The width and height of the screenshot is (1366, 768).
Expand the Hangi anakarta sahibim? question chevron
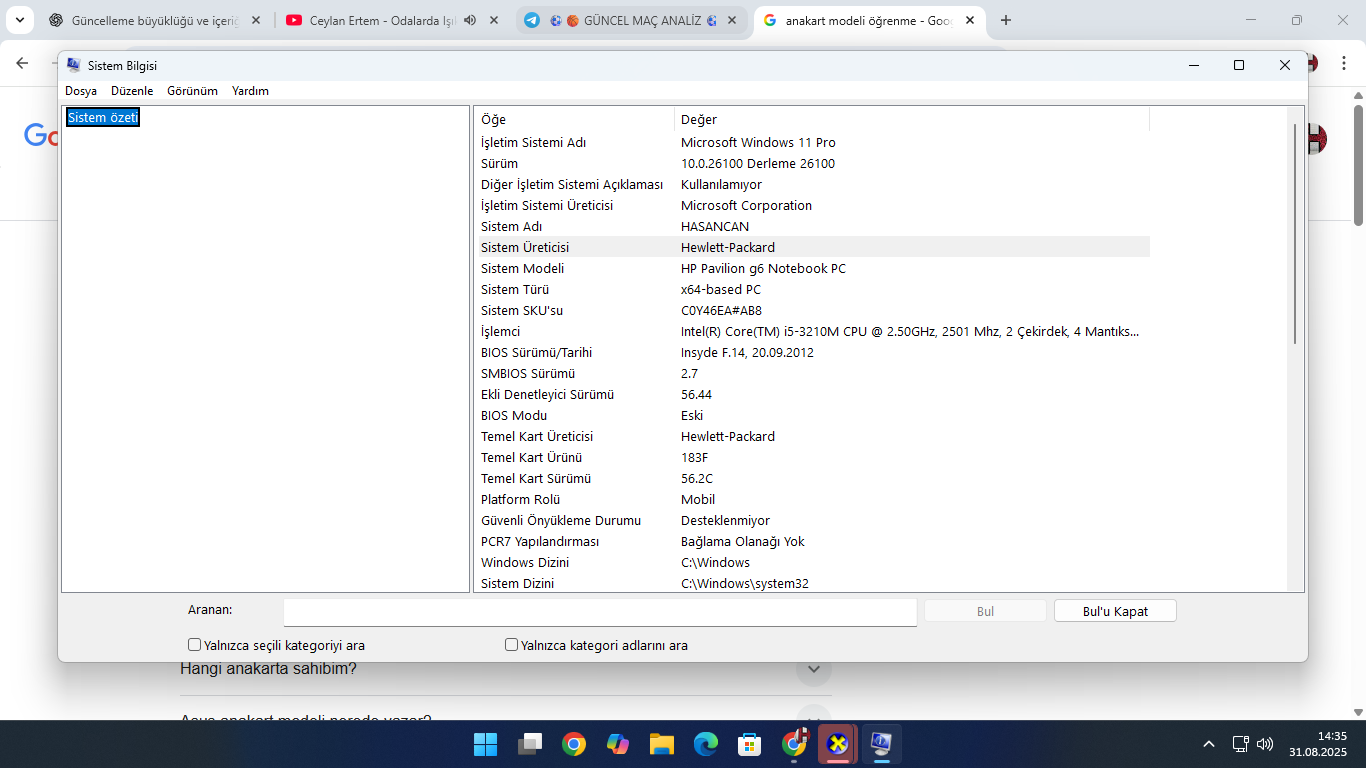tap(814, 669)
